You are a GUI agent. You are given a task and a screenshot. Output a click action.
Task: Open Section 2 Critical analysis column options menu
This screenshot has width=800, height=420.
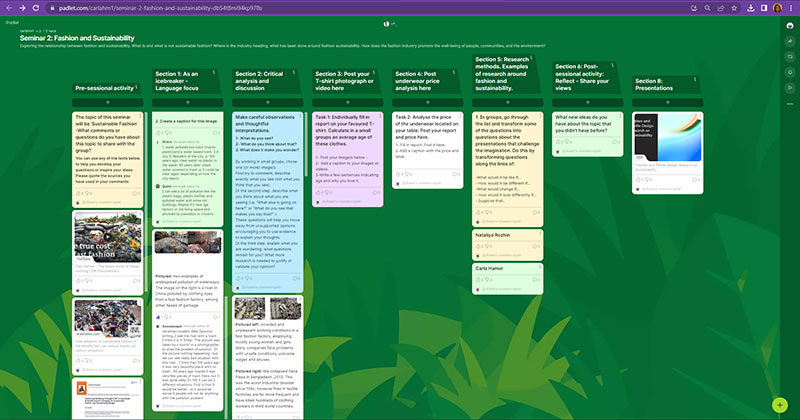tap(294, 72)
